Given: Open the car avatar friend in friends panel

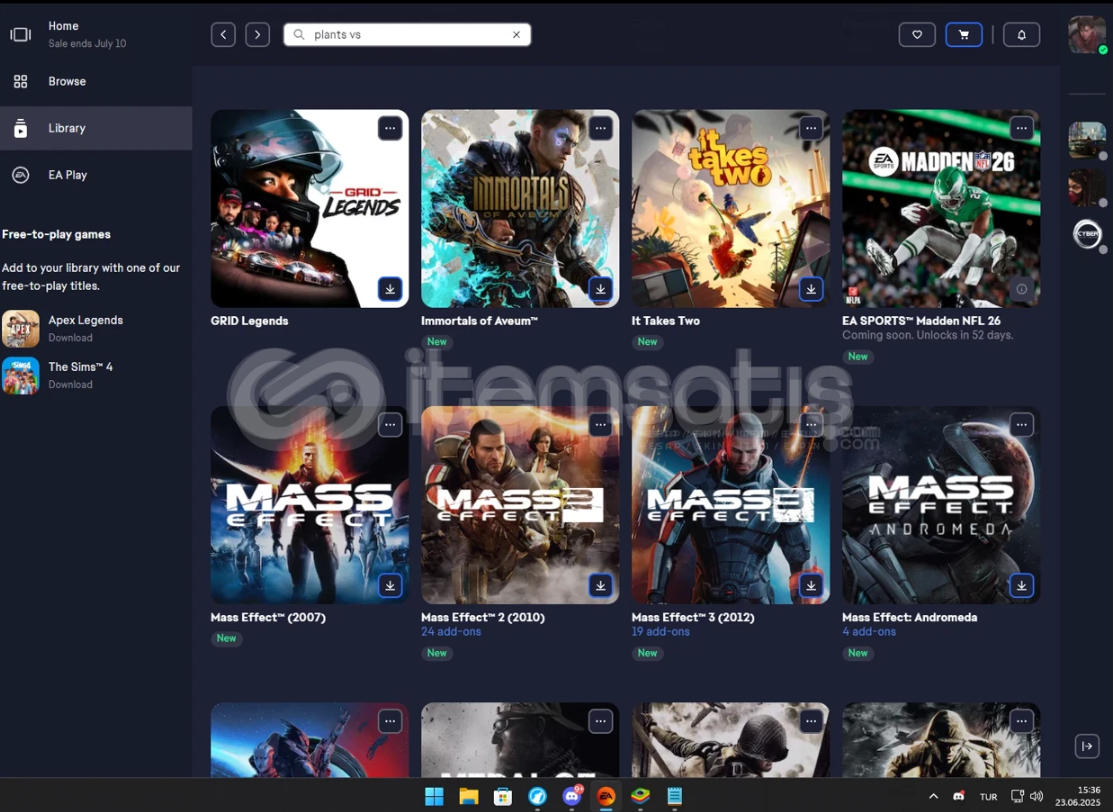Looking at the screenshot, I should 1087,140.
